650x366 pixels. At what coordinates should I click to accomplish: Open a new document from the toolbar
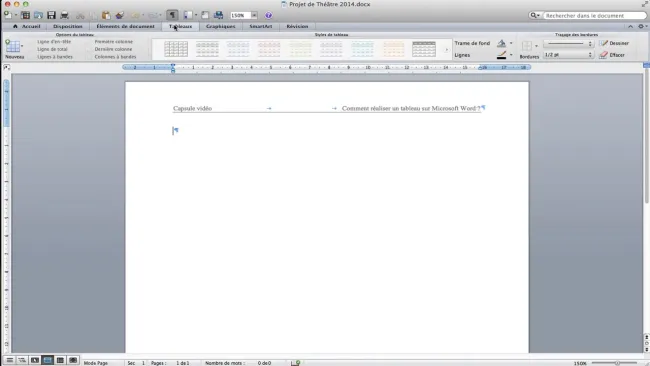pyautogui.click(x=8, y=15)
